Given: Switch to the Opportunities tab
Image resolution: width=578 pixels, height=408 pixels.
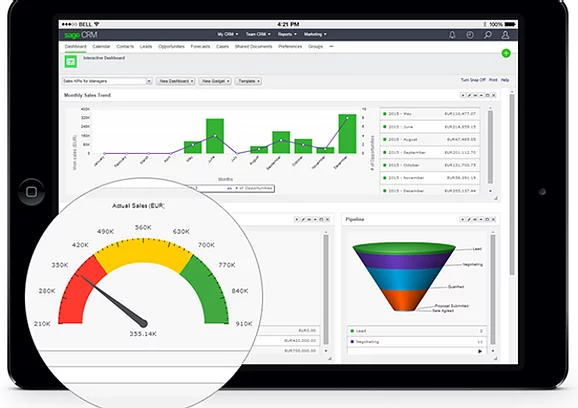Looking at the screenshot, I should [171, 46].
